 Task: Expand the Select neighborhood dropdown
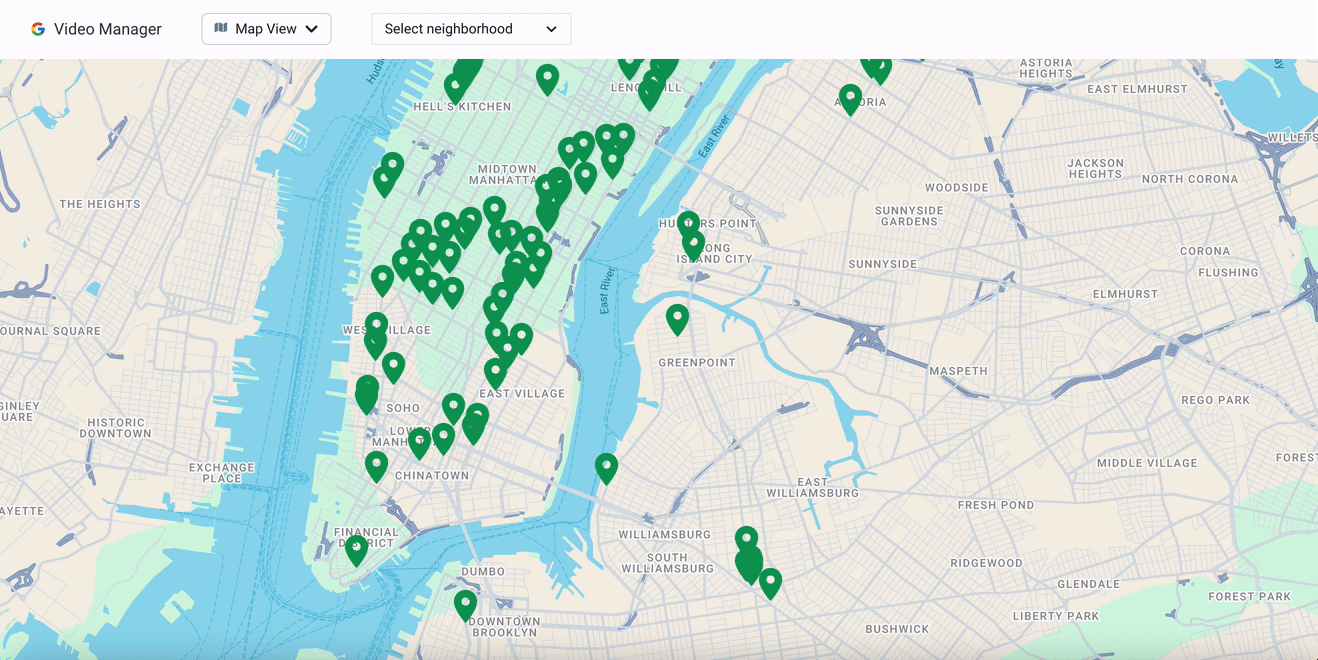click(x=470, y=29)
